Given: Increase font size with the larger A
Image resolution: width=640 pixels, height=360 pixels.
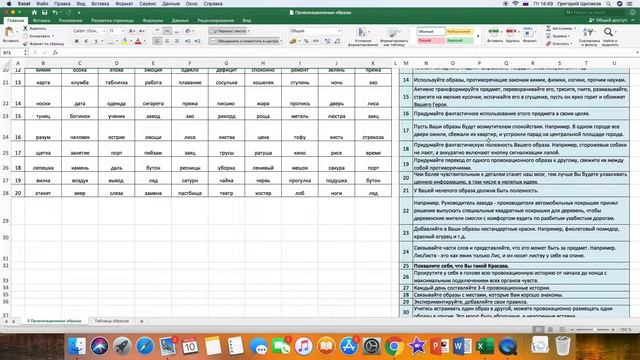Looking at the screenshot, I should (131, 31).
